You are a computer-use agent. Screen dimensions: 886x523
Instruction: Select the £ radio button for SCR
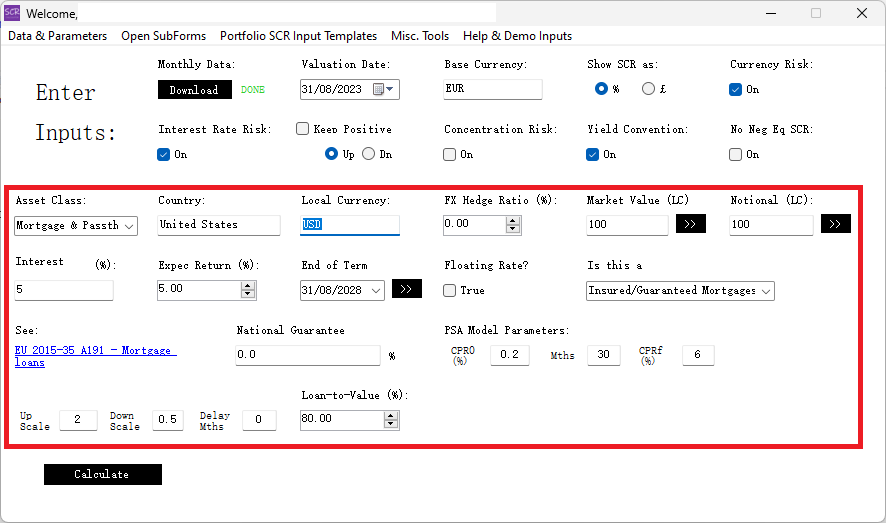(x=648, y=89)
